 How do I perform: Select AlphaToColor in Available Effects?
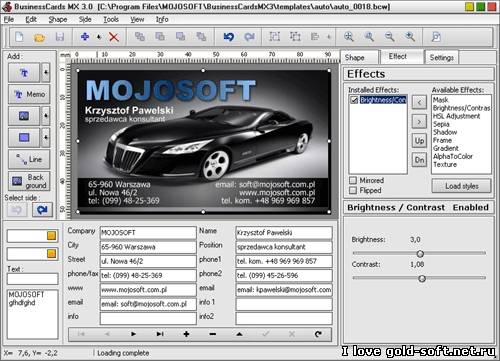[453, 156]
